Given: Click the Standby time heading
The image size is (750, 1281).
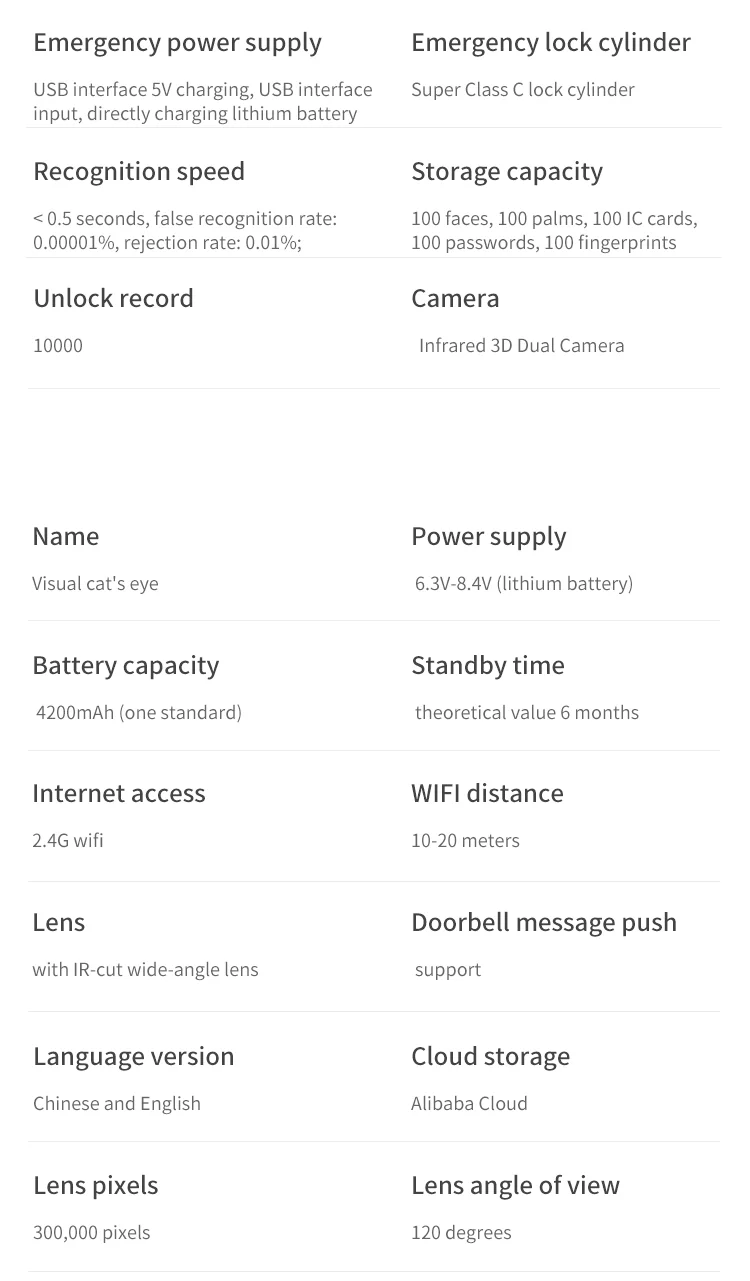Looking at the screenshot, I should (488, 666).
